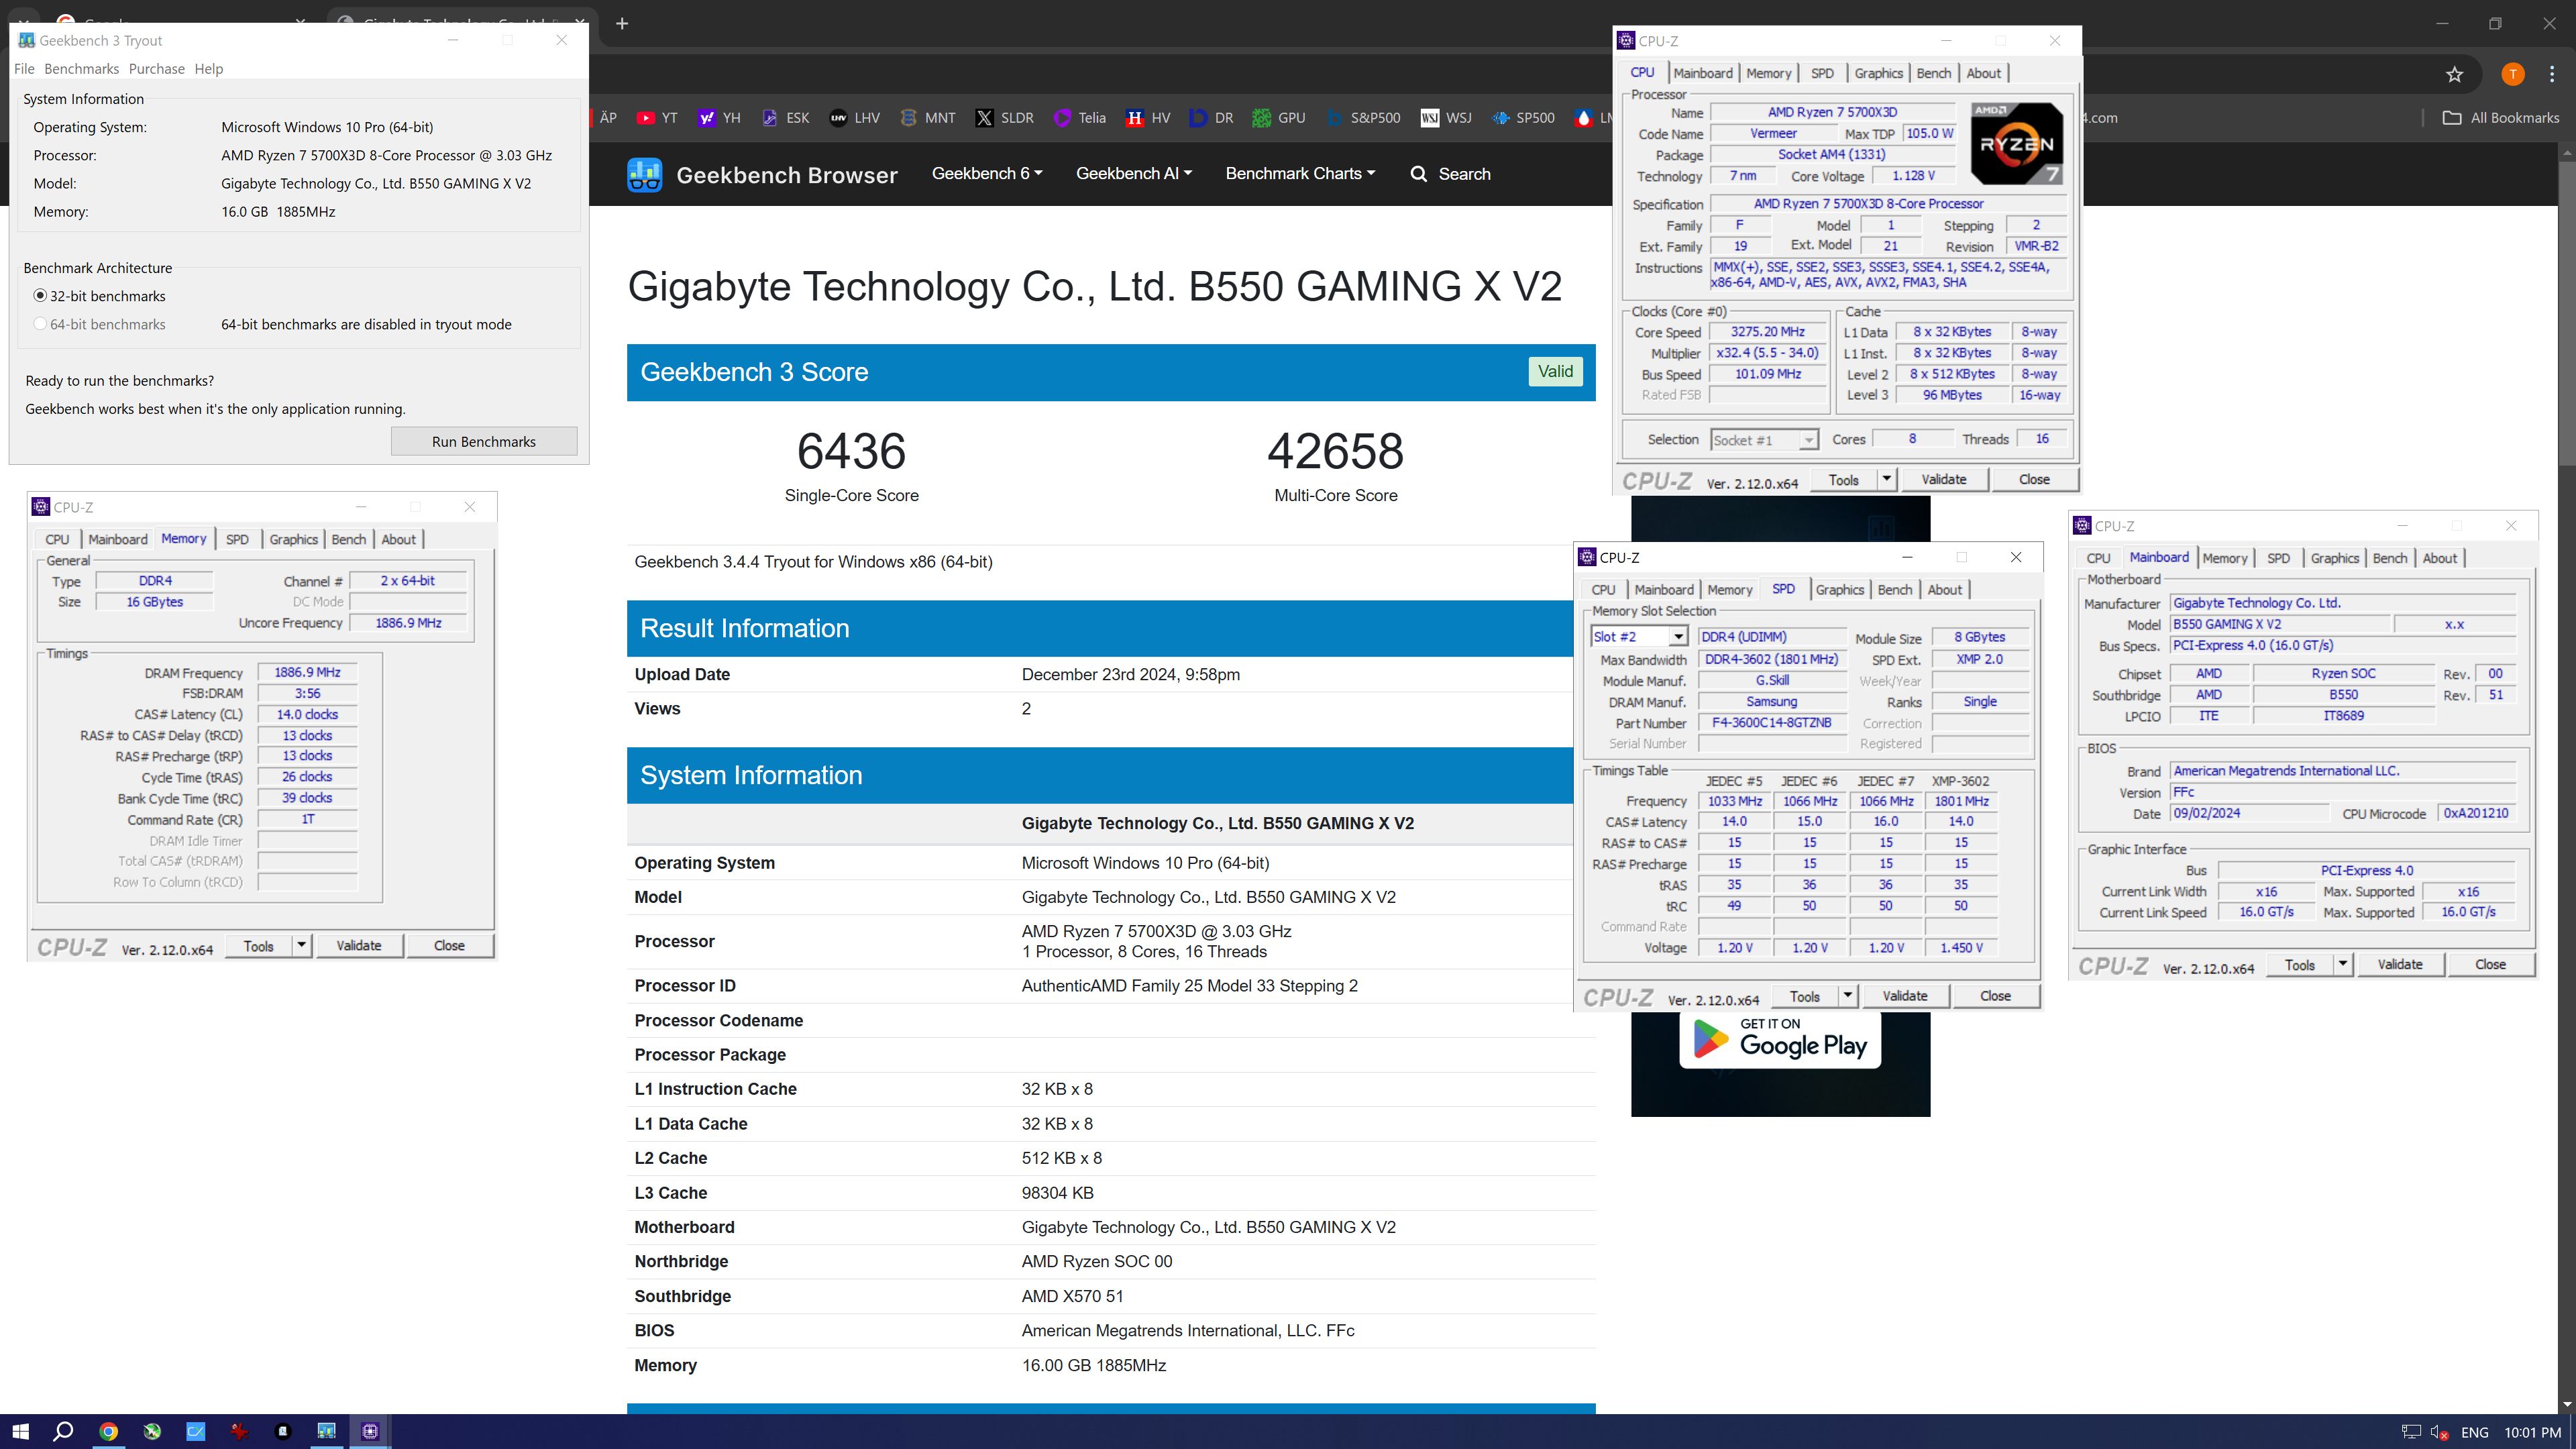Switch to About tab in CPU-Z CPU window
The width and height of the screenshot is (2576, 1449).
point(1983,73)
